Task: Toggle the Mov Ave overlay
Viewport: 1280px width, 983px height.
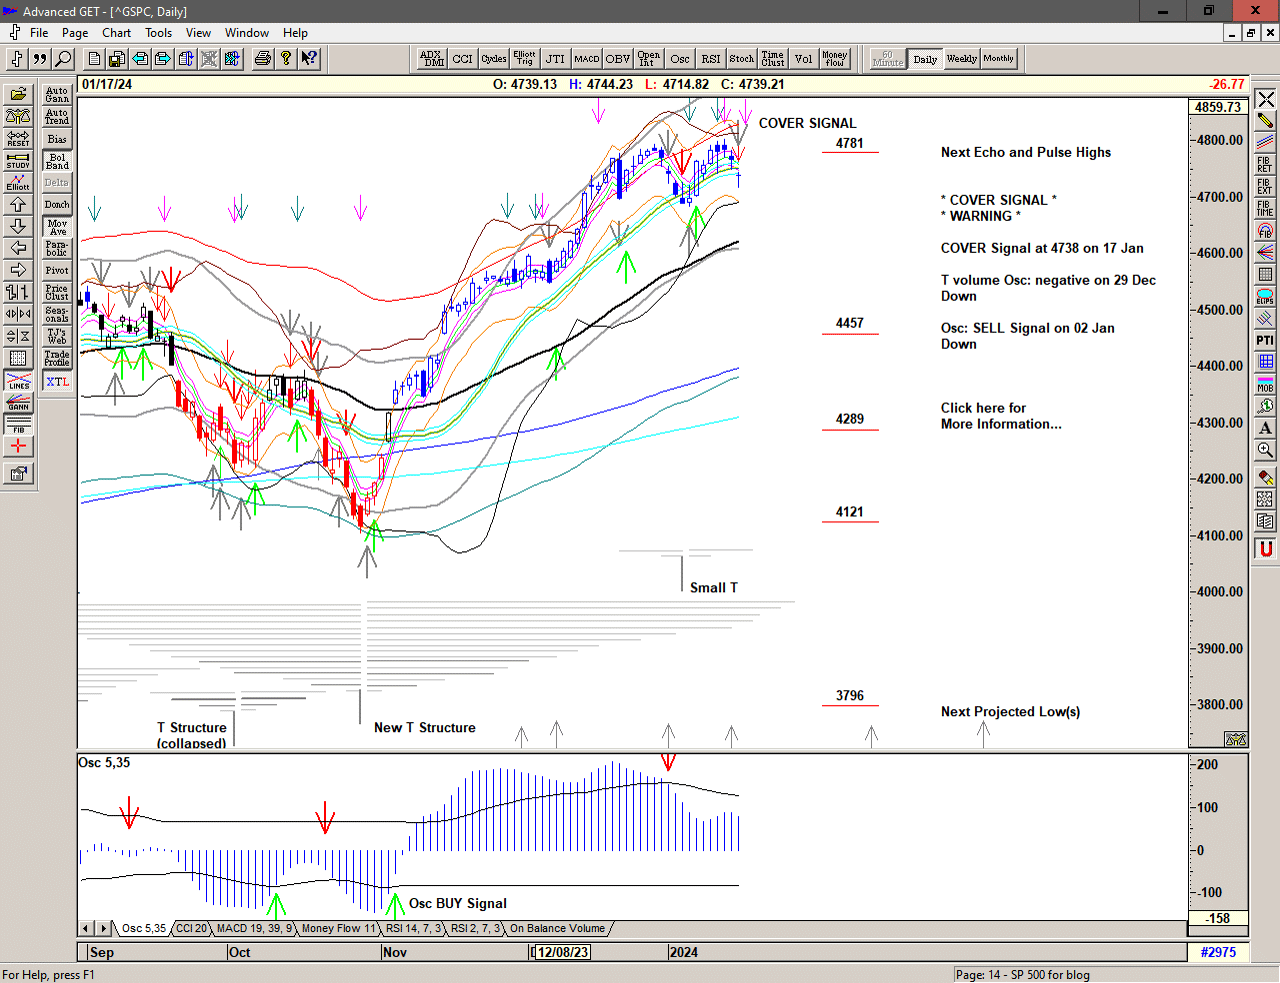Action: pyautogui.click(x=57, y=227)
